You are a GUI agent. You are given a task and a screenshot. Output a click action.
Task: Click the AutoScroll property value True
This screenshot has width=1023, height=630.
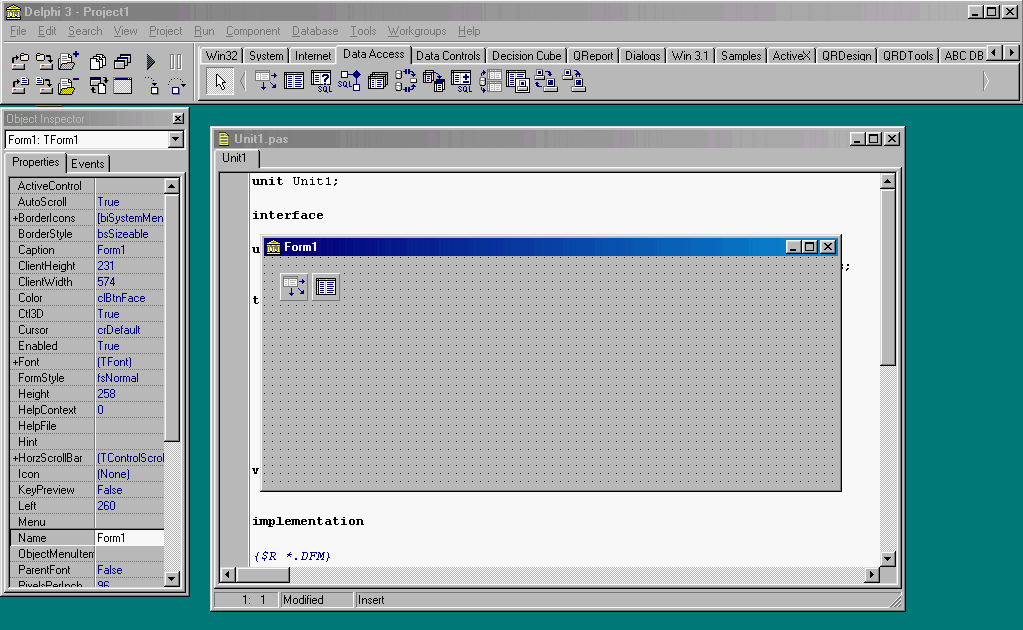pos(129,202)
